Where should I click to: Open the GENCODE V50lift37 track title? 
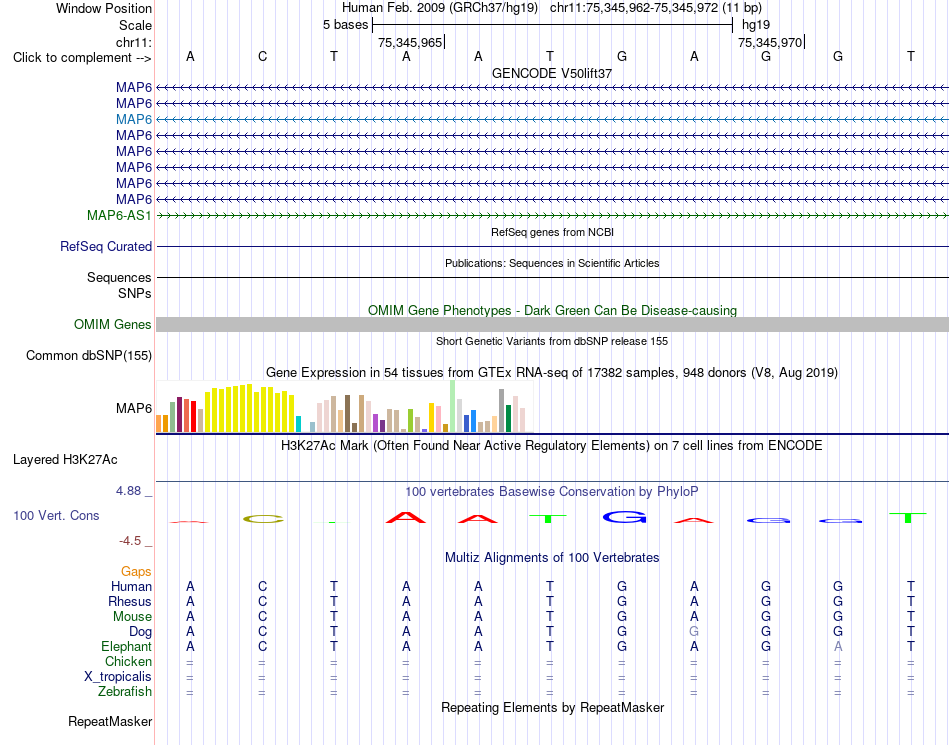(552, 73)
